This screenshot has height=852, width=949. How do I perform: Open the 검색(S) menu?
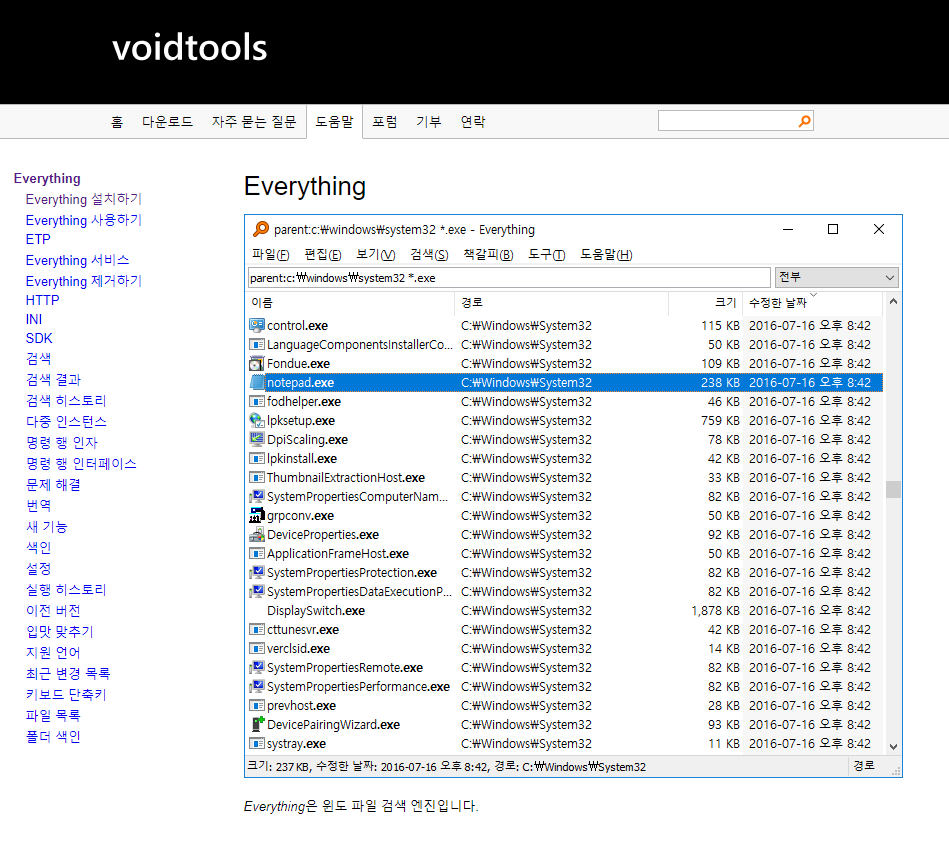[x=429, y=255]
